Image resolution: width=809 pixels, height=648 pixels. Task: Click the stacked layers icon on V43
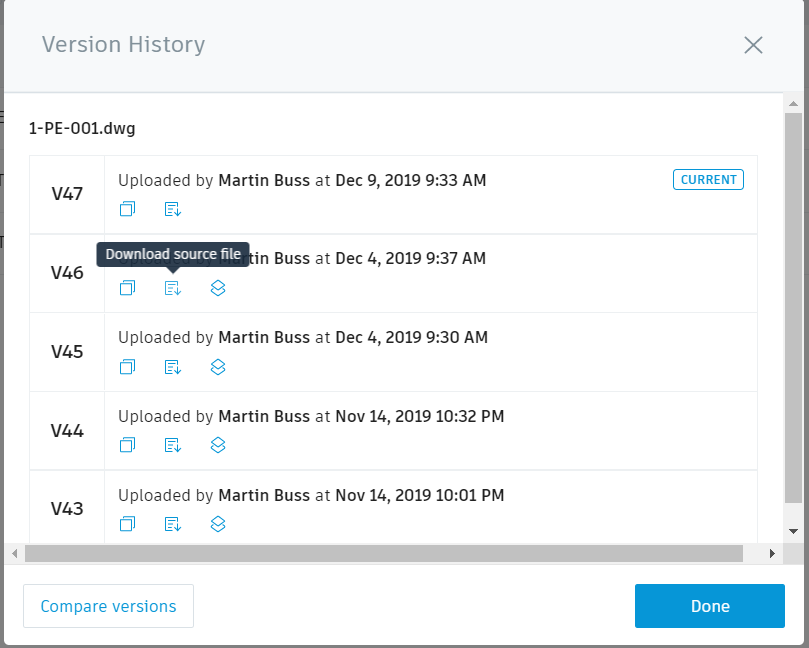218,524
